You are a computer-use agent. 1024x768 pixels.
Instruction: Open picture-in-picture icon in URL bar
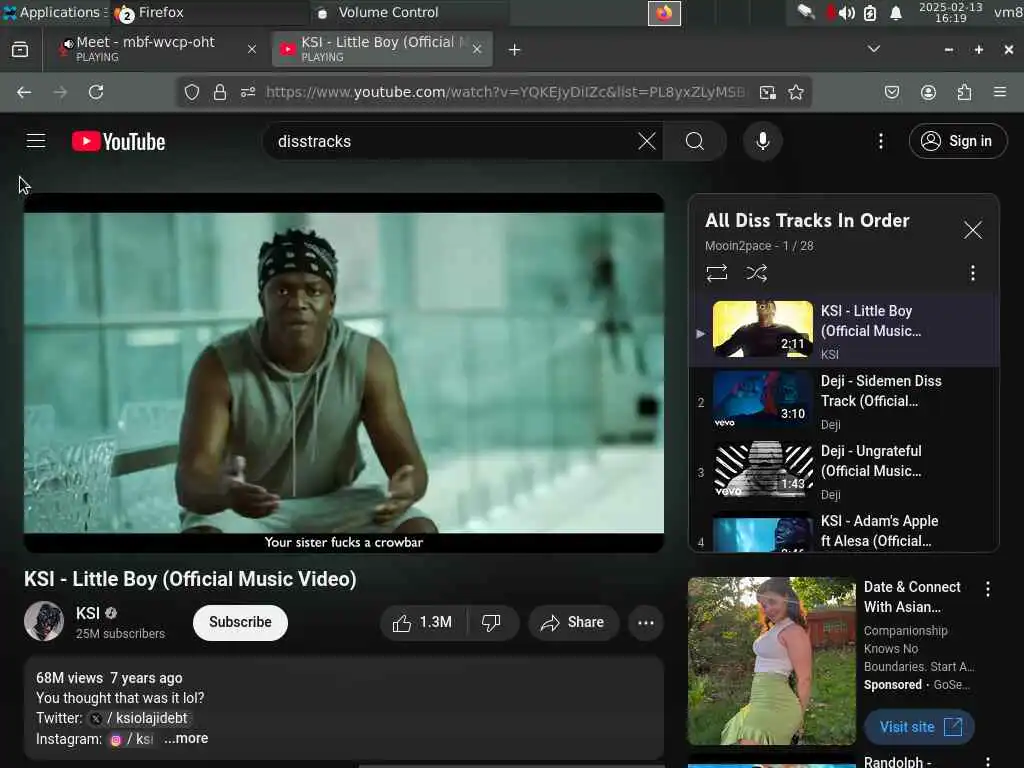point(768,92)
